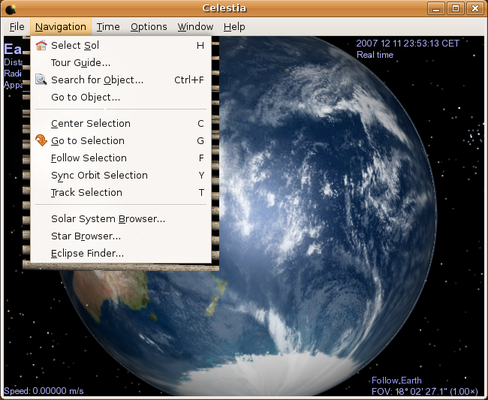Select Center Selection

pos(120,123)
